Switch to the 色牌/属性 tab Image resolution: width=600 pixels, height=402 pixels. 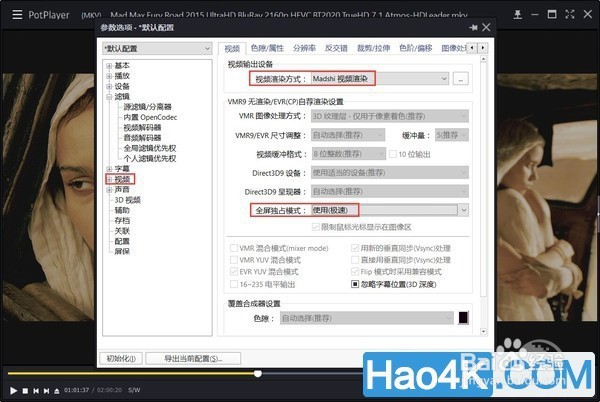pos(267,48)
